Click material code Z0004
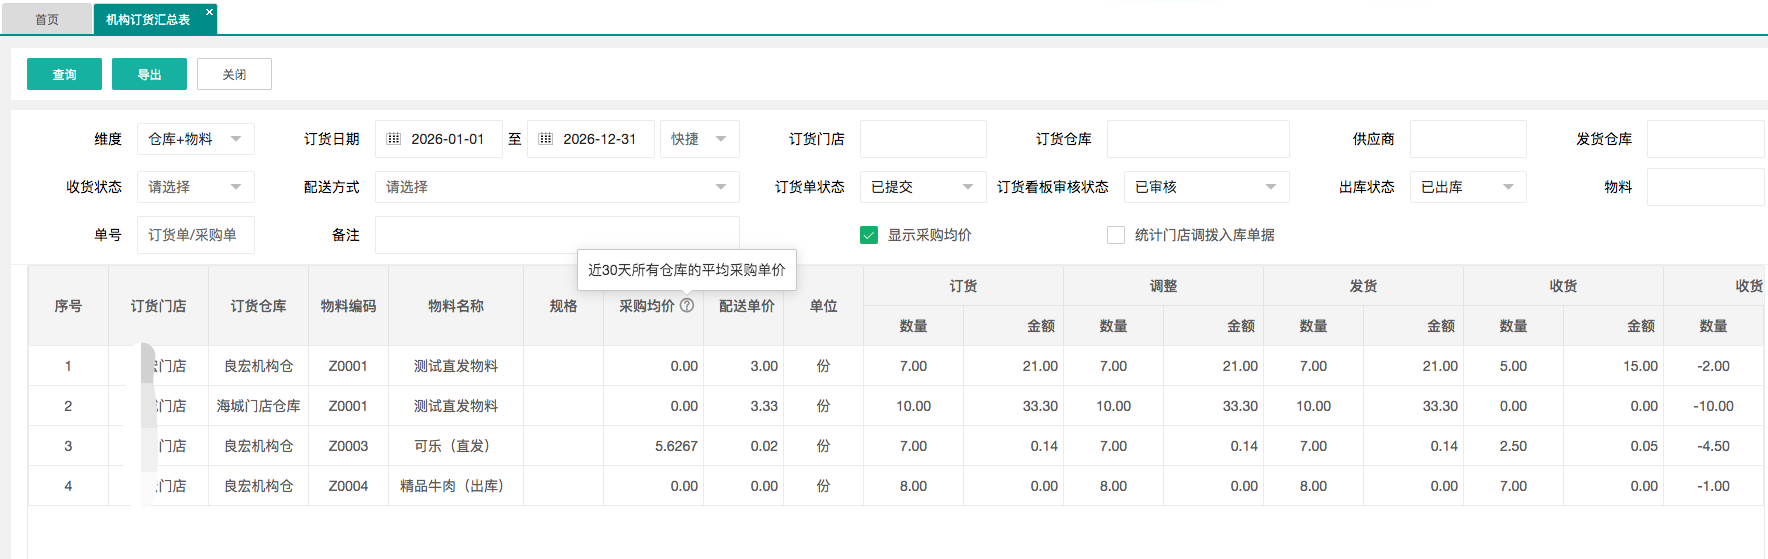 [348, 486]
